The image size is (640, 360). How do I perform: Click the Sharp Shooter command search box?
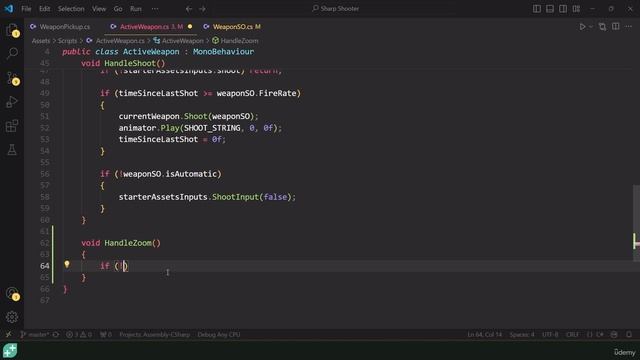(336, 9)
